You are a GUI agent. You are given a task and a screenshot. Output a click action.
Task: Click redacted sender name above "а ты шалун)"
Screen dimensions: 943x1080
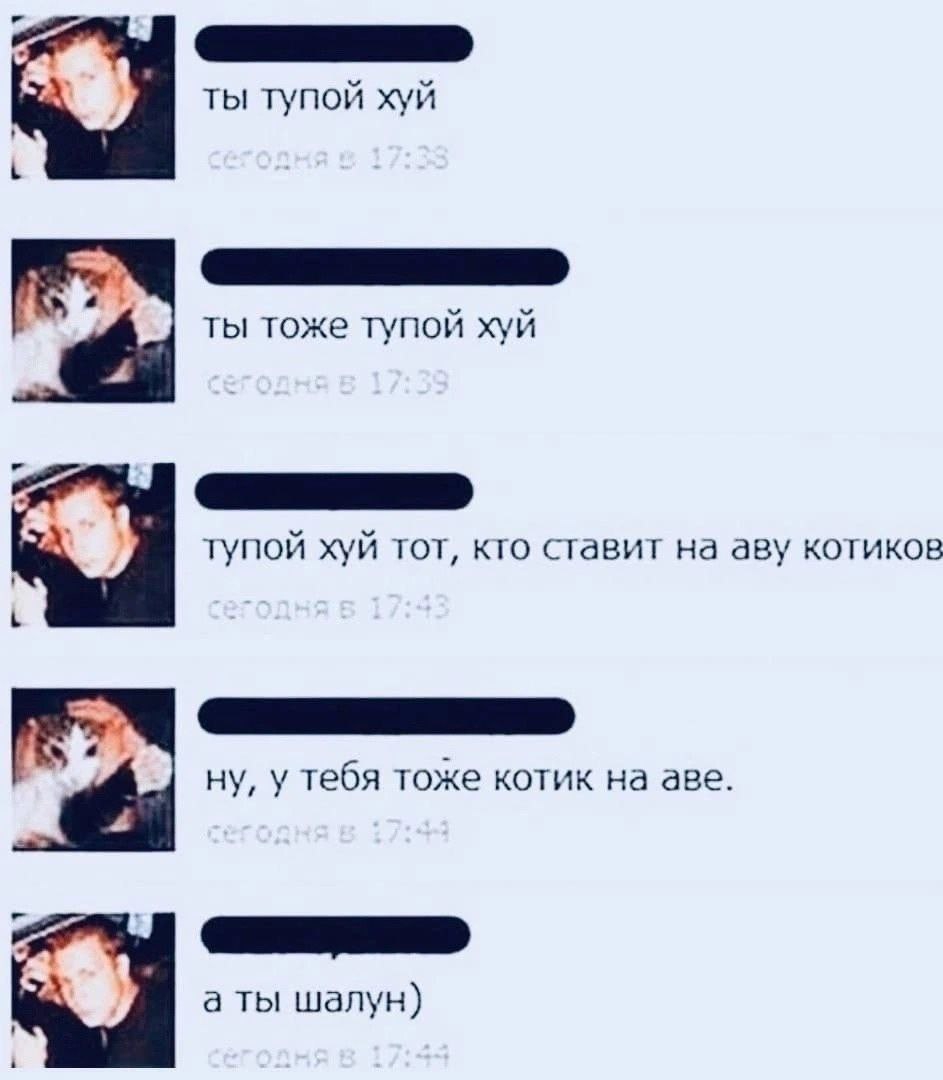click(x=335, y=935)
